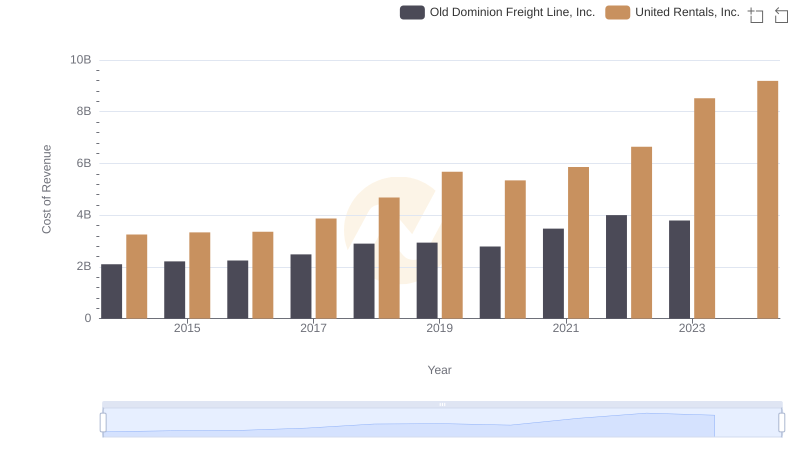The image size is (800, 461).
Task: Click Old Dominion bar for 2015
Action: tap(174, 290)
